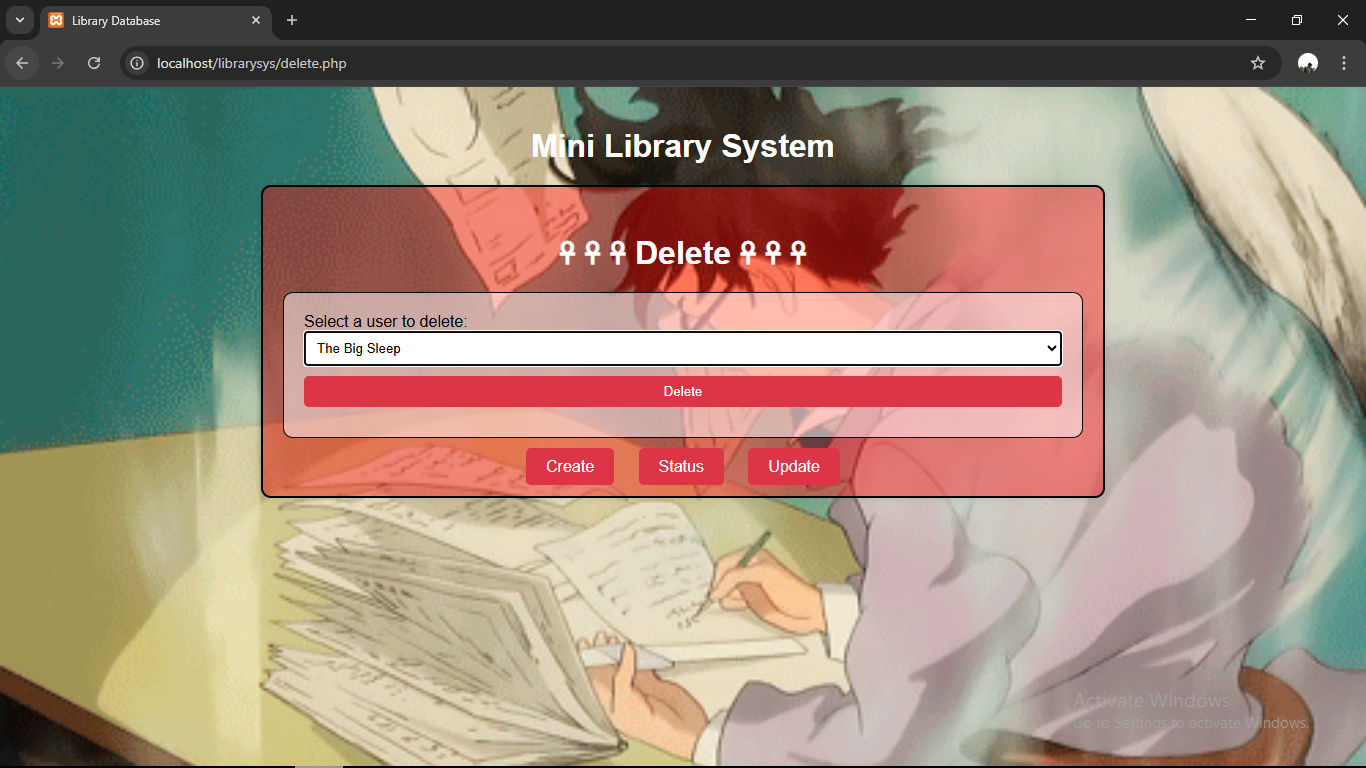The height and width of the screenshot is (768, 1366).
Task: Open the tab search chevron
Action: tap(19, 20)
